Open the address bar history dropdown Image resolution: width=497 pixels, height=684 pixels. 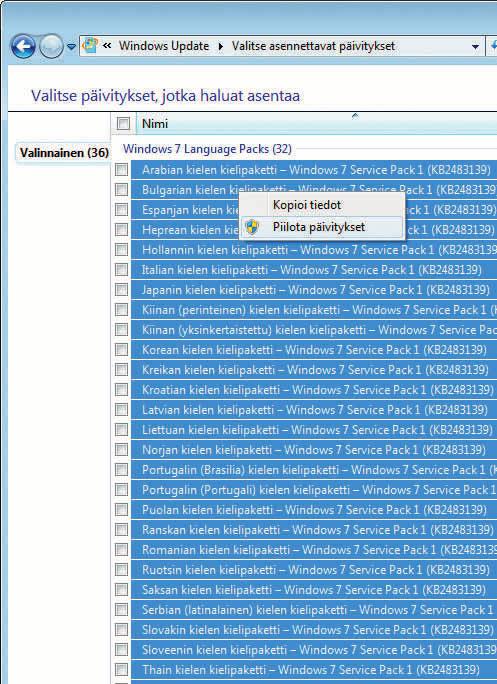[x=475, y=46]
